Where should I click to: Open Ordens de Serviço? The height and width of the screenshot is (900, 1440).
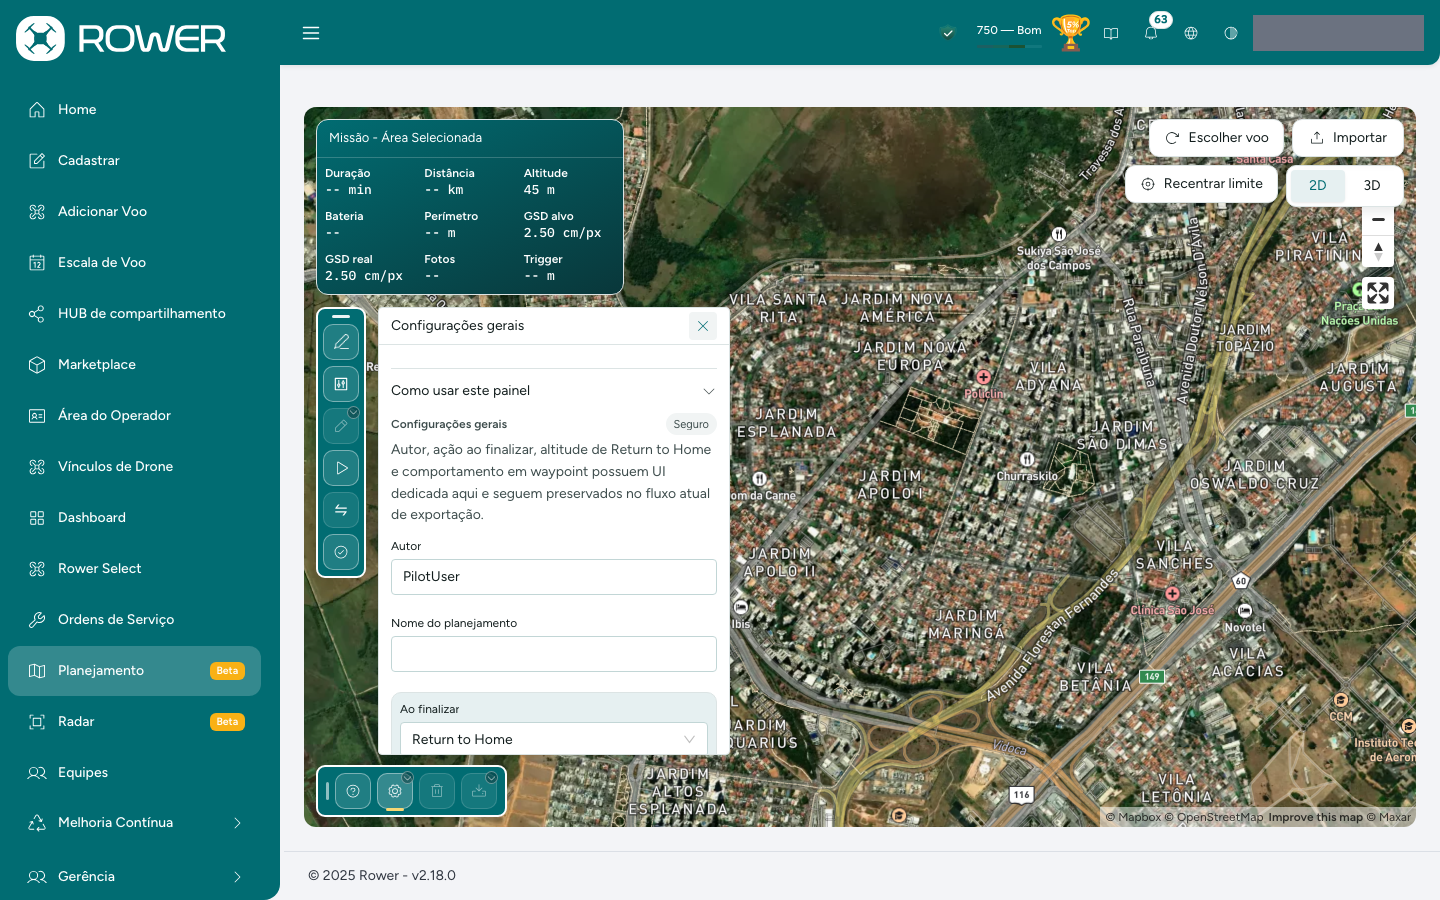[134, 620]
